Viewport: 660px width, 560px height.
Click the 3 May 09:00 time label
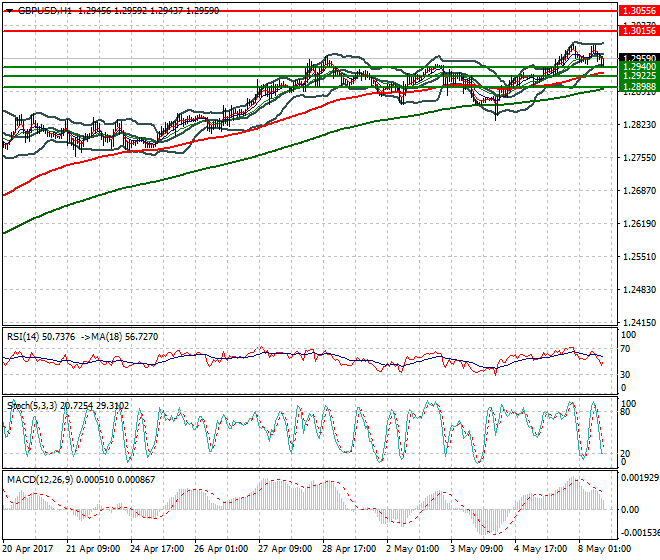click(x=476, y=549)
